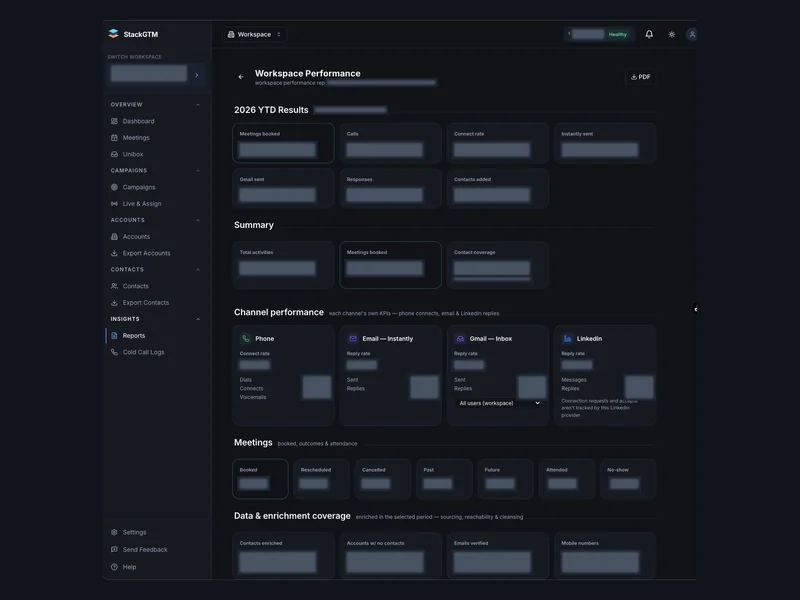Click the Unibox inbox icon
The width and height of the screenshot is (800, 600).
(114, 154)
